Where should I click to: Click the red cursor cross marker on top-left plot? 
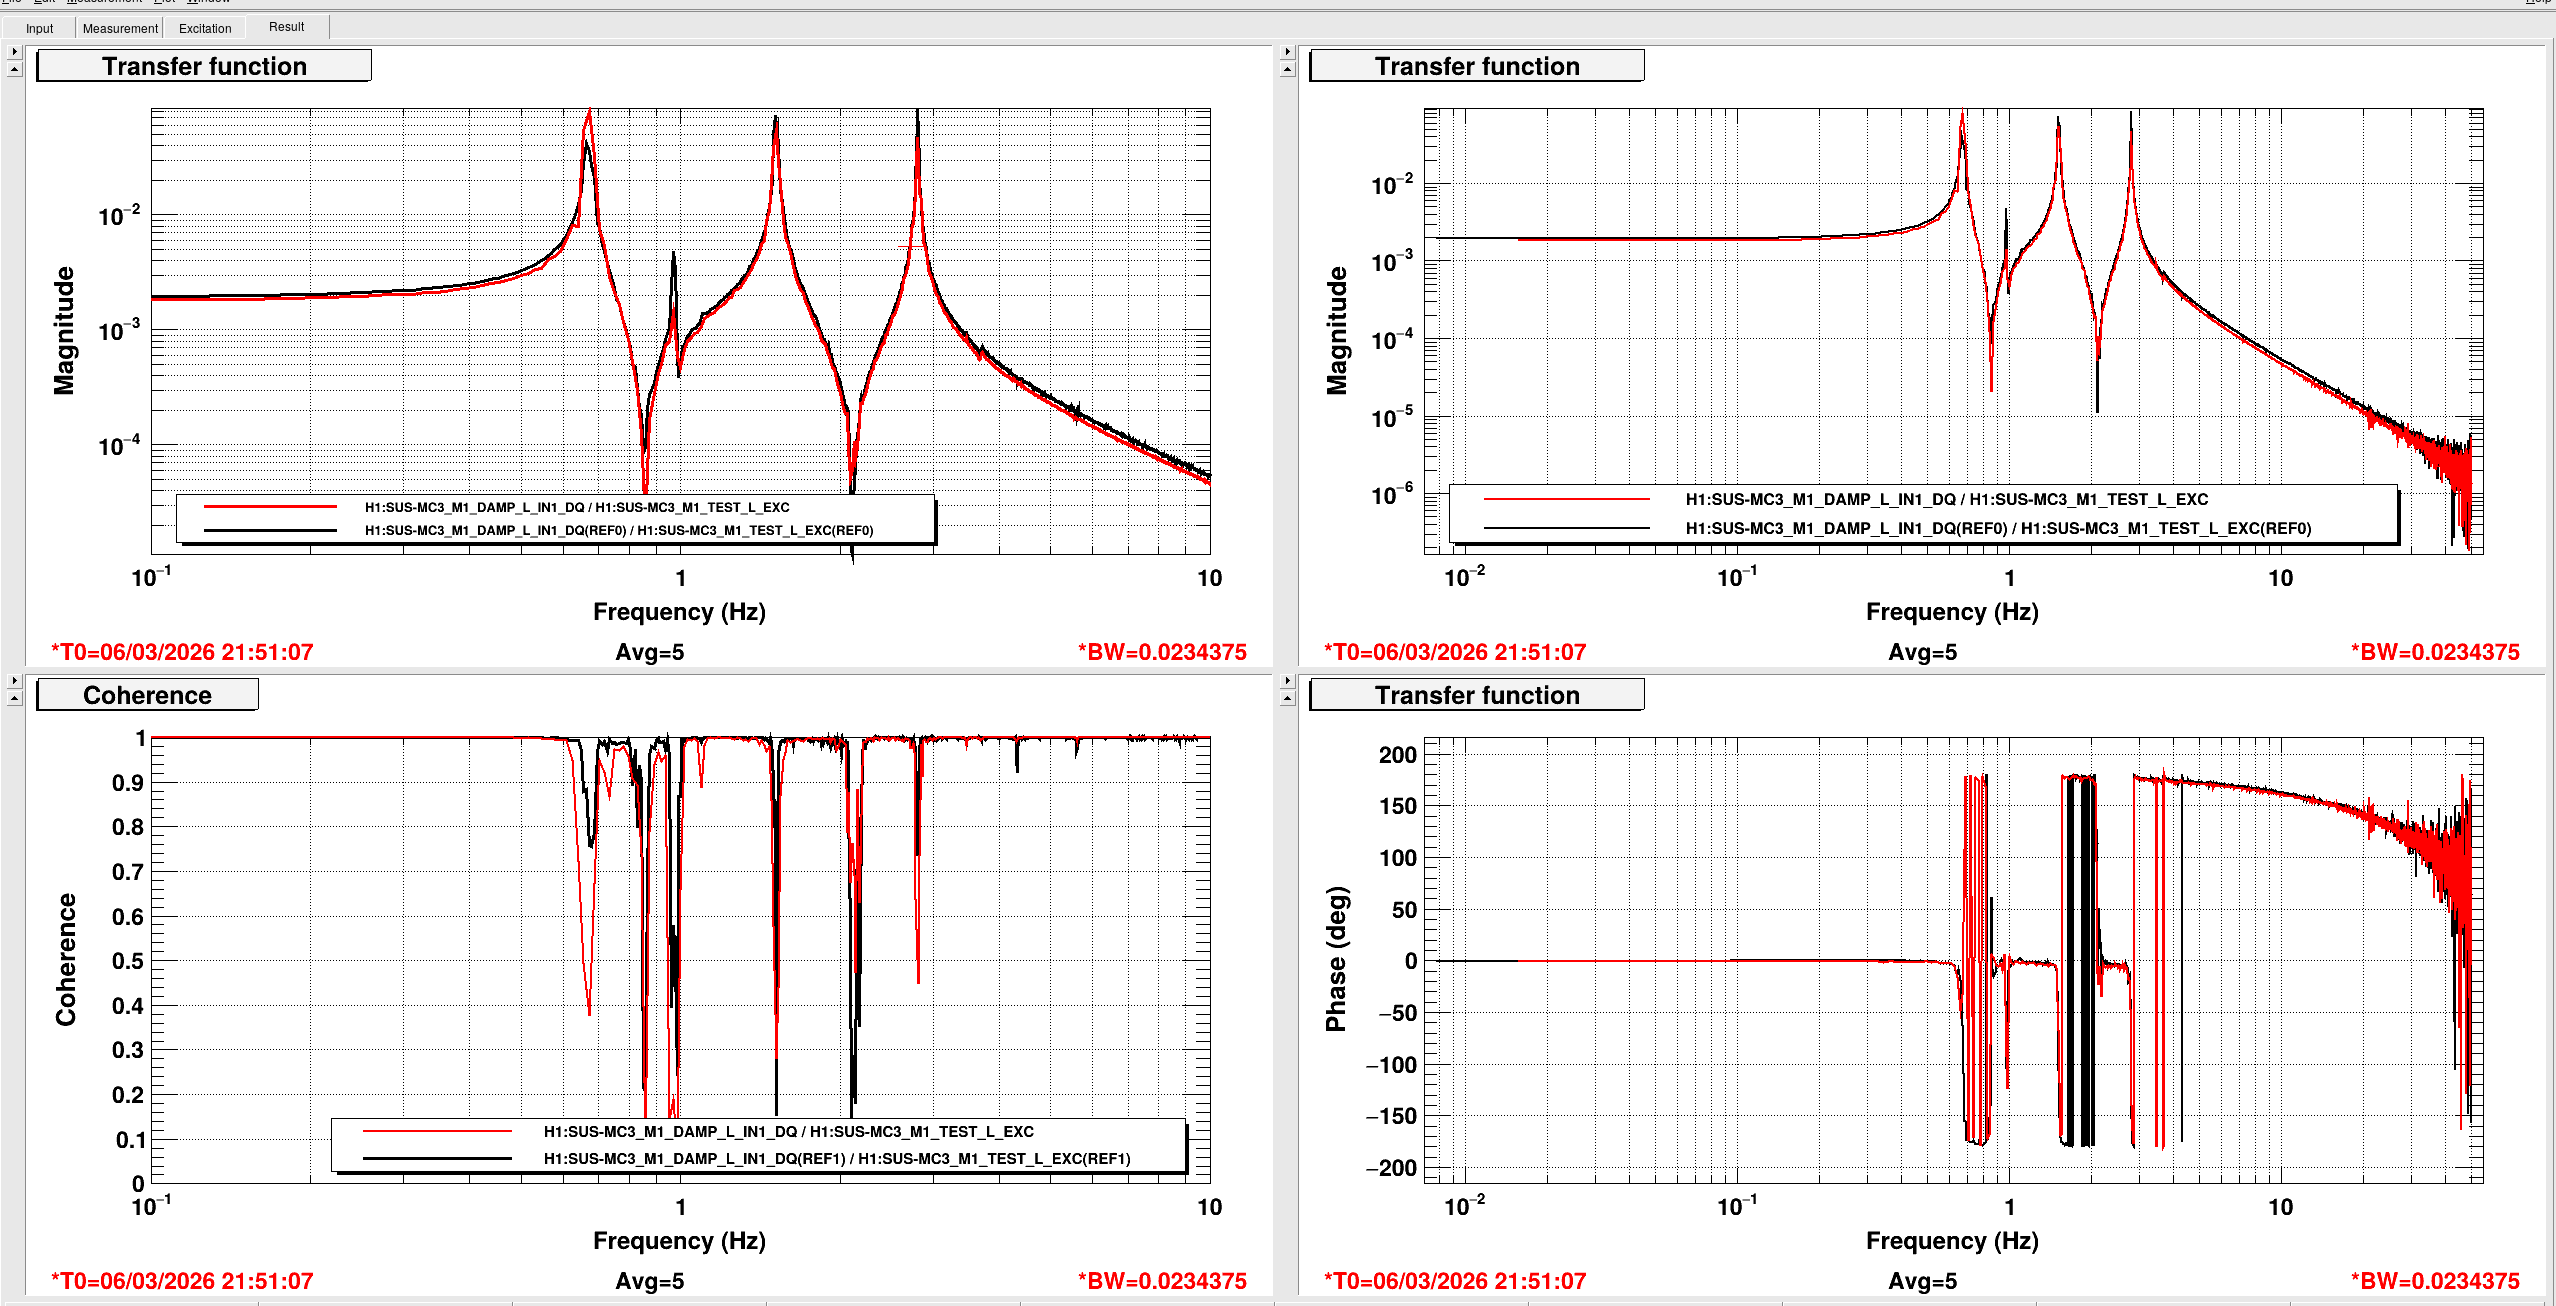(x=912, y=246)
